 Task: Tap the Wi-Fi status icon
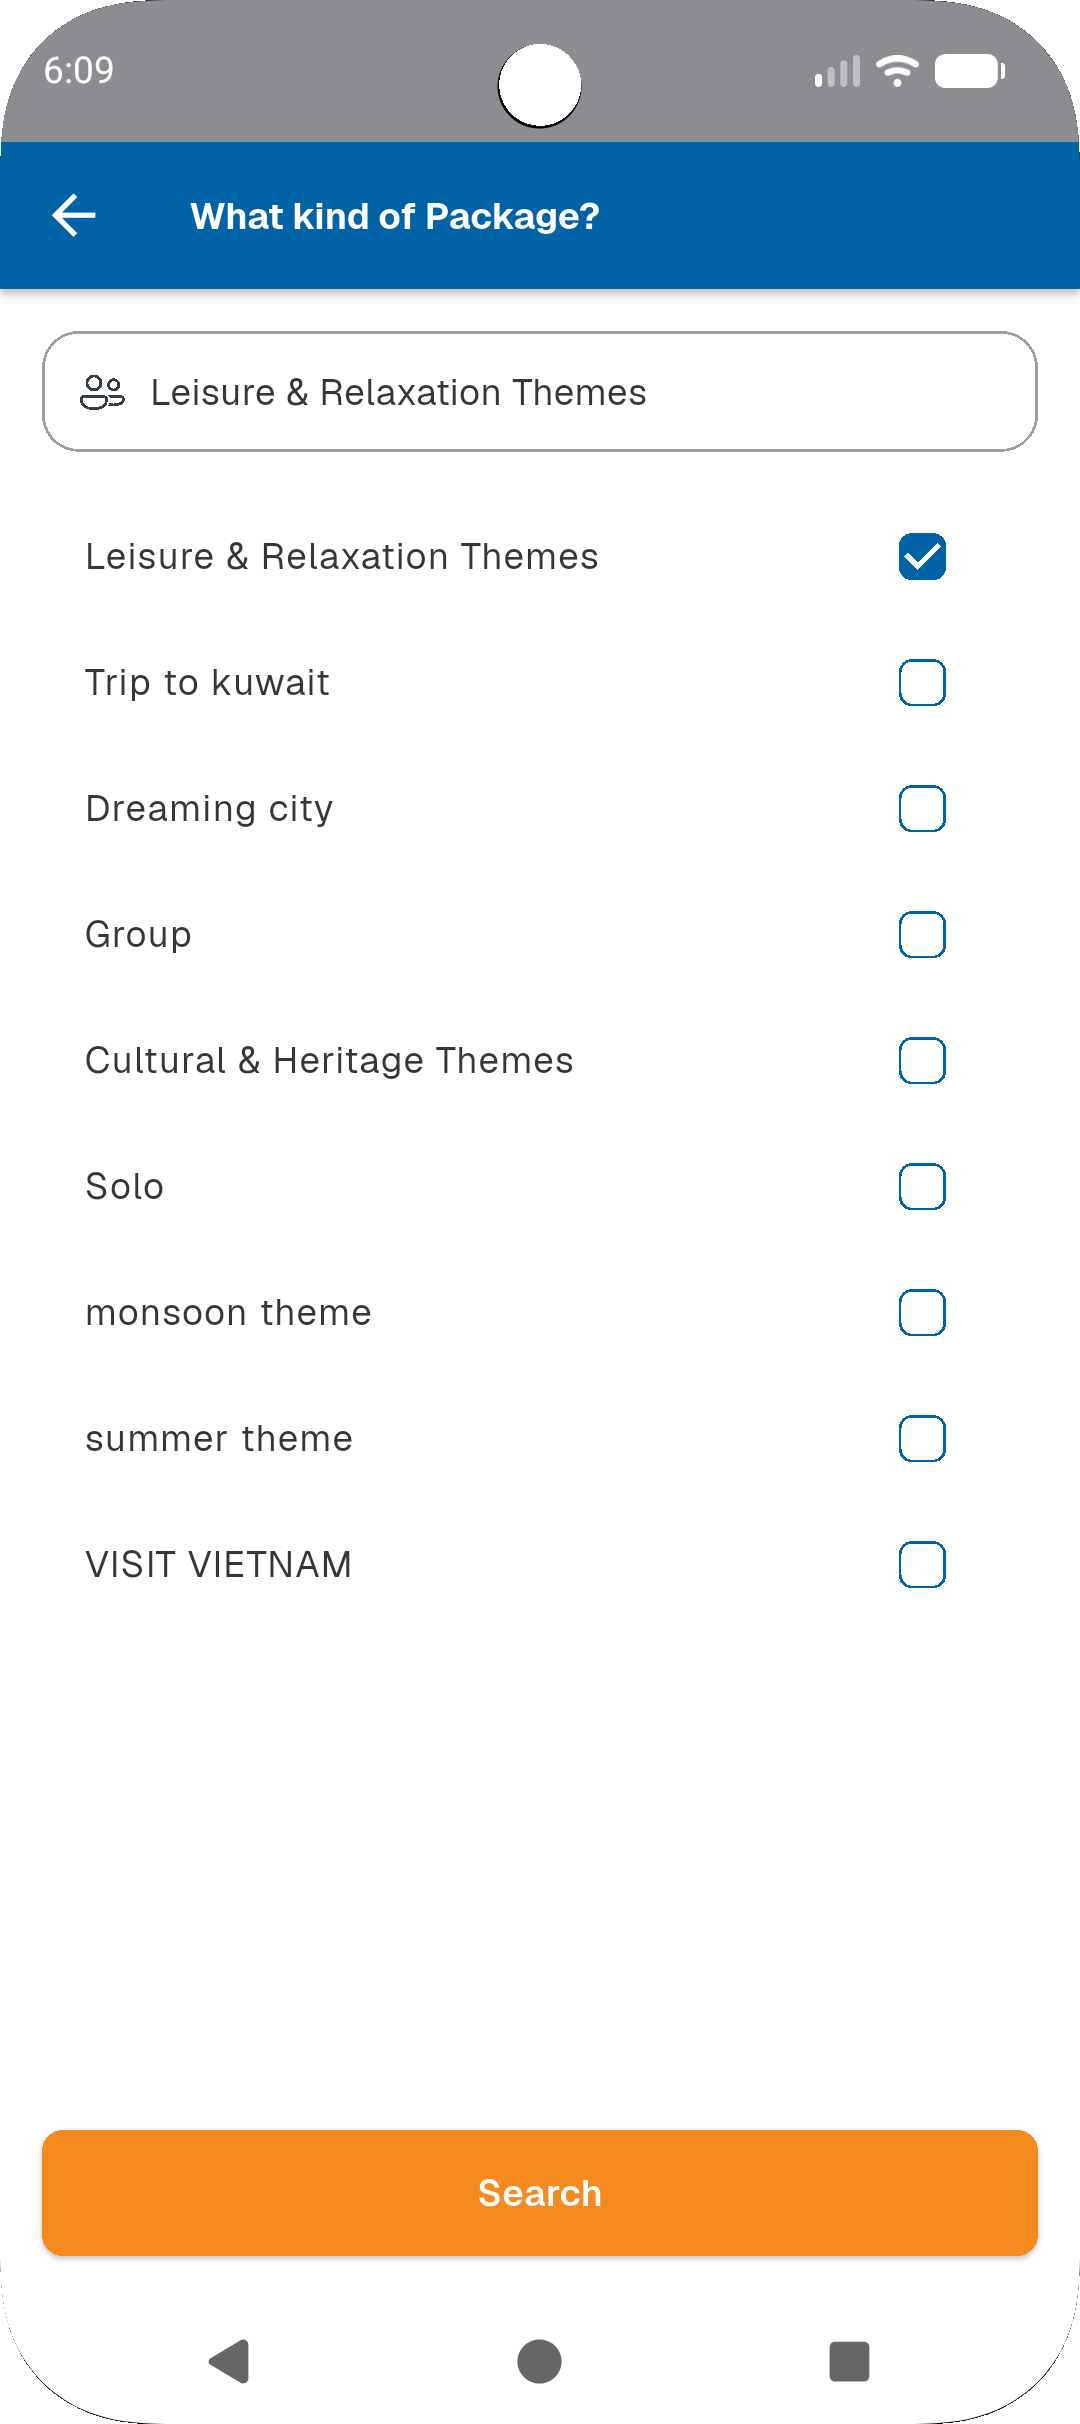[x=897, y=71]
